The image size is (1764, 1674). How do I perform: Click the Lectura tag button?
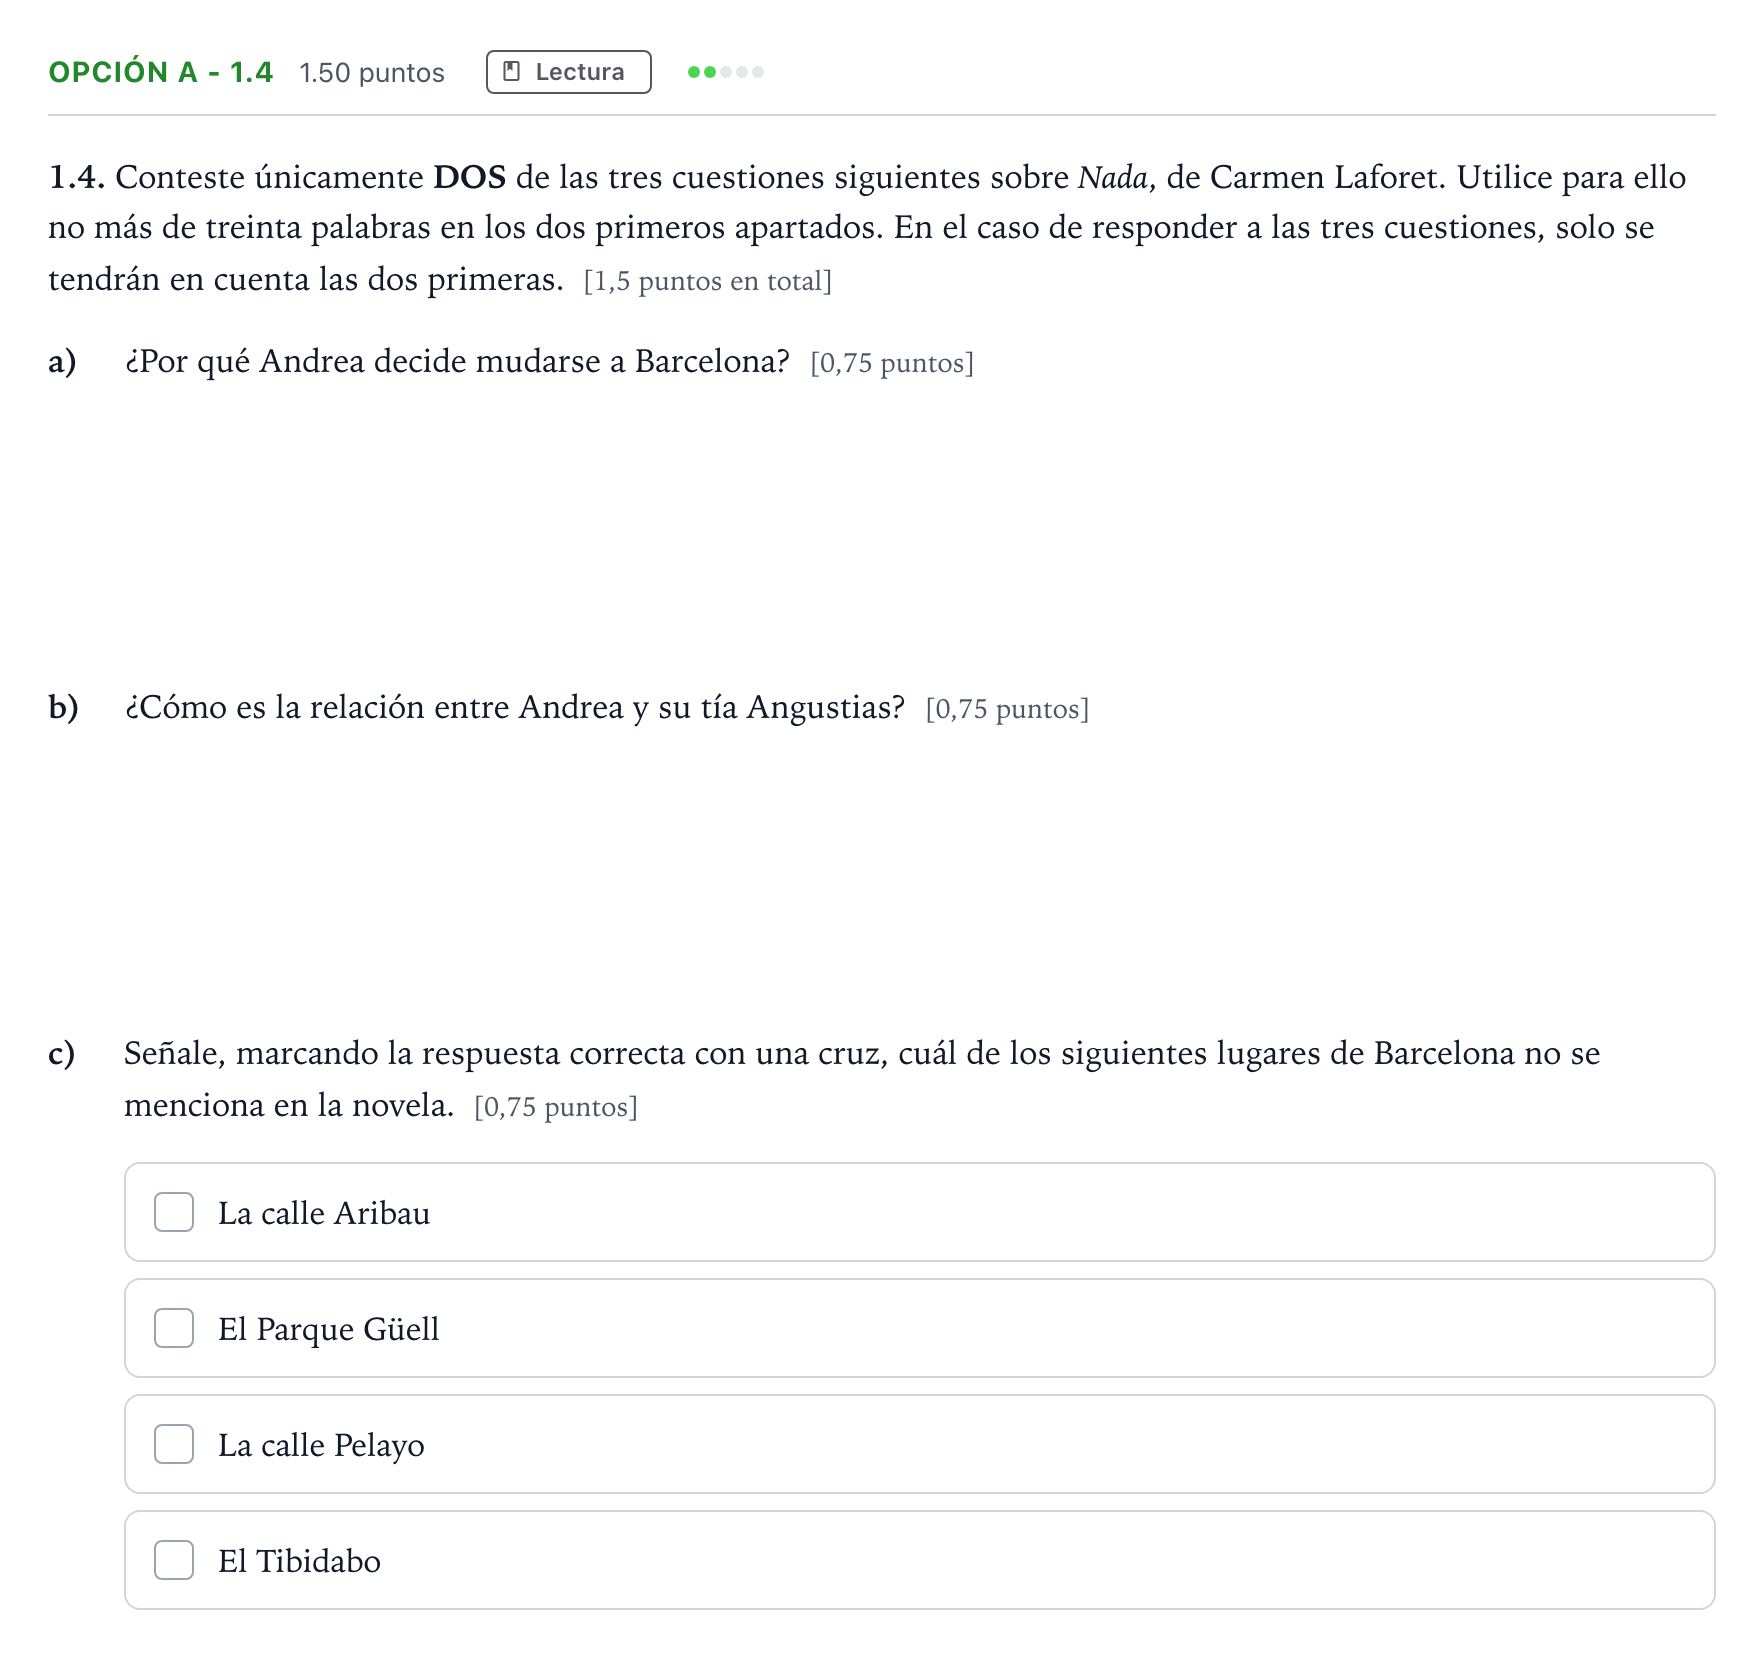point(569,72)
